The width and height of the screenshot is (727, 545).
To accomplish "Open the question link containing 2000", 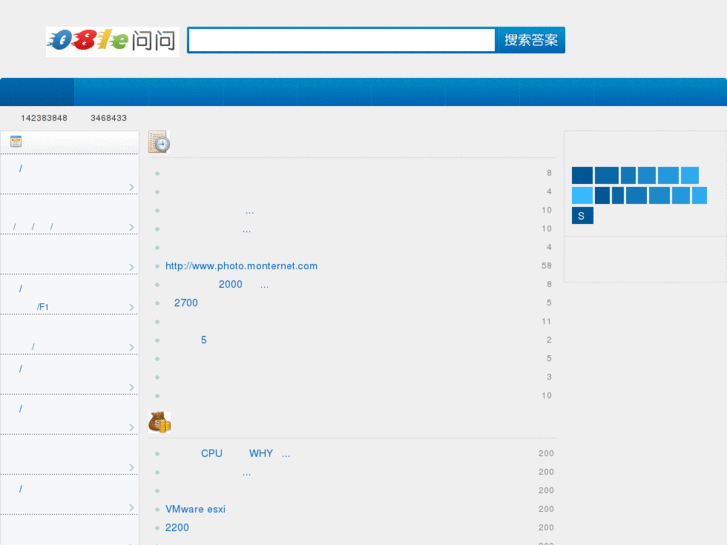I will (243, 284).
